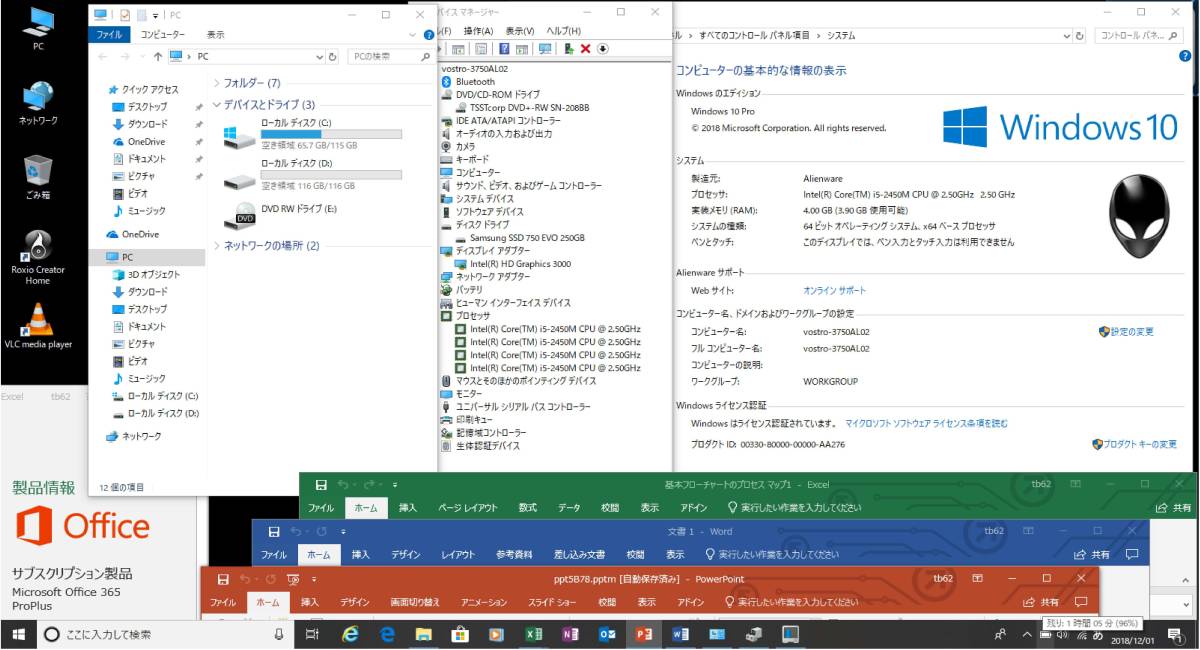Switch to アニメーション tab in PowerPoint
The image size is (1200, 650).
pyautogui.click(x=484, y=602)
